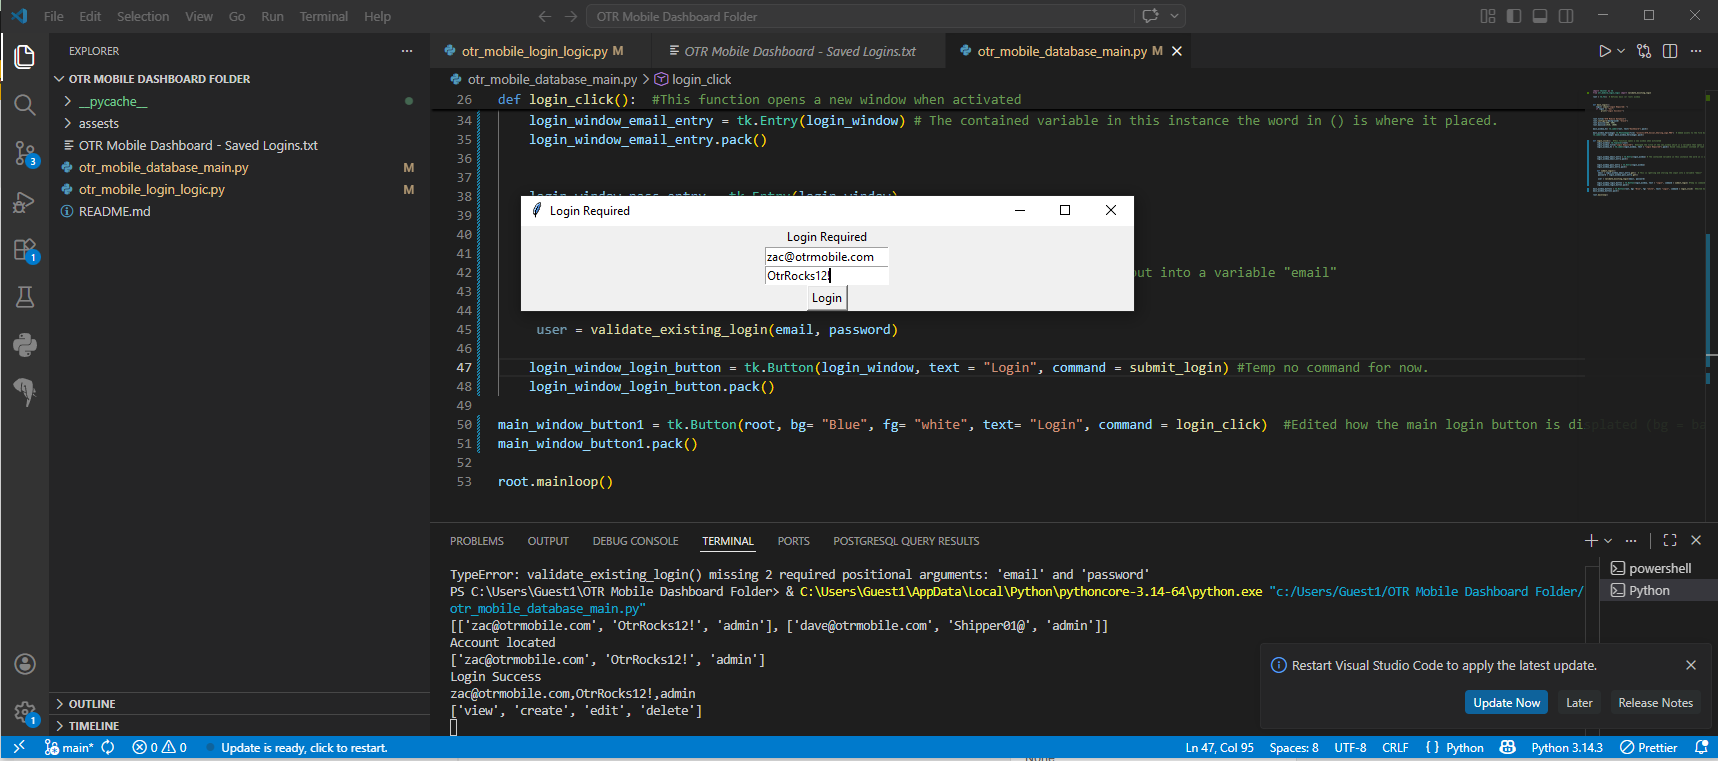This screenshot has width=1718, height=761.
Task: Open the Selection menu
Action: [x=143, y=16]
